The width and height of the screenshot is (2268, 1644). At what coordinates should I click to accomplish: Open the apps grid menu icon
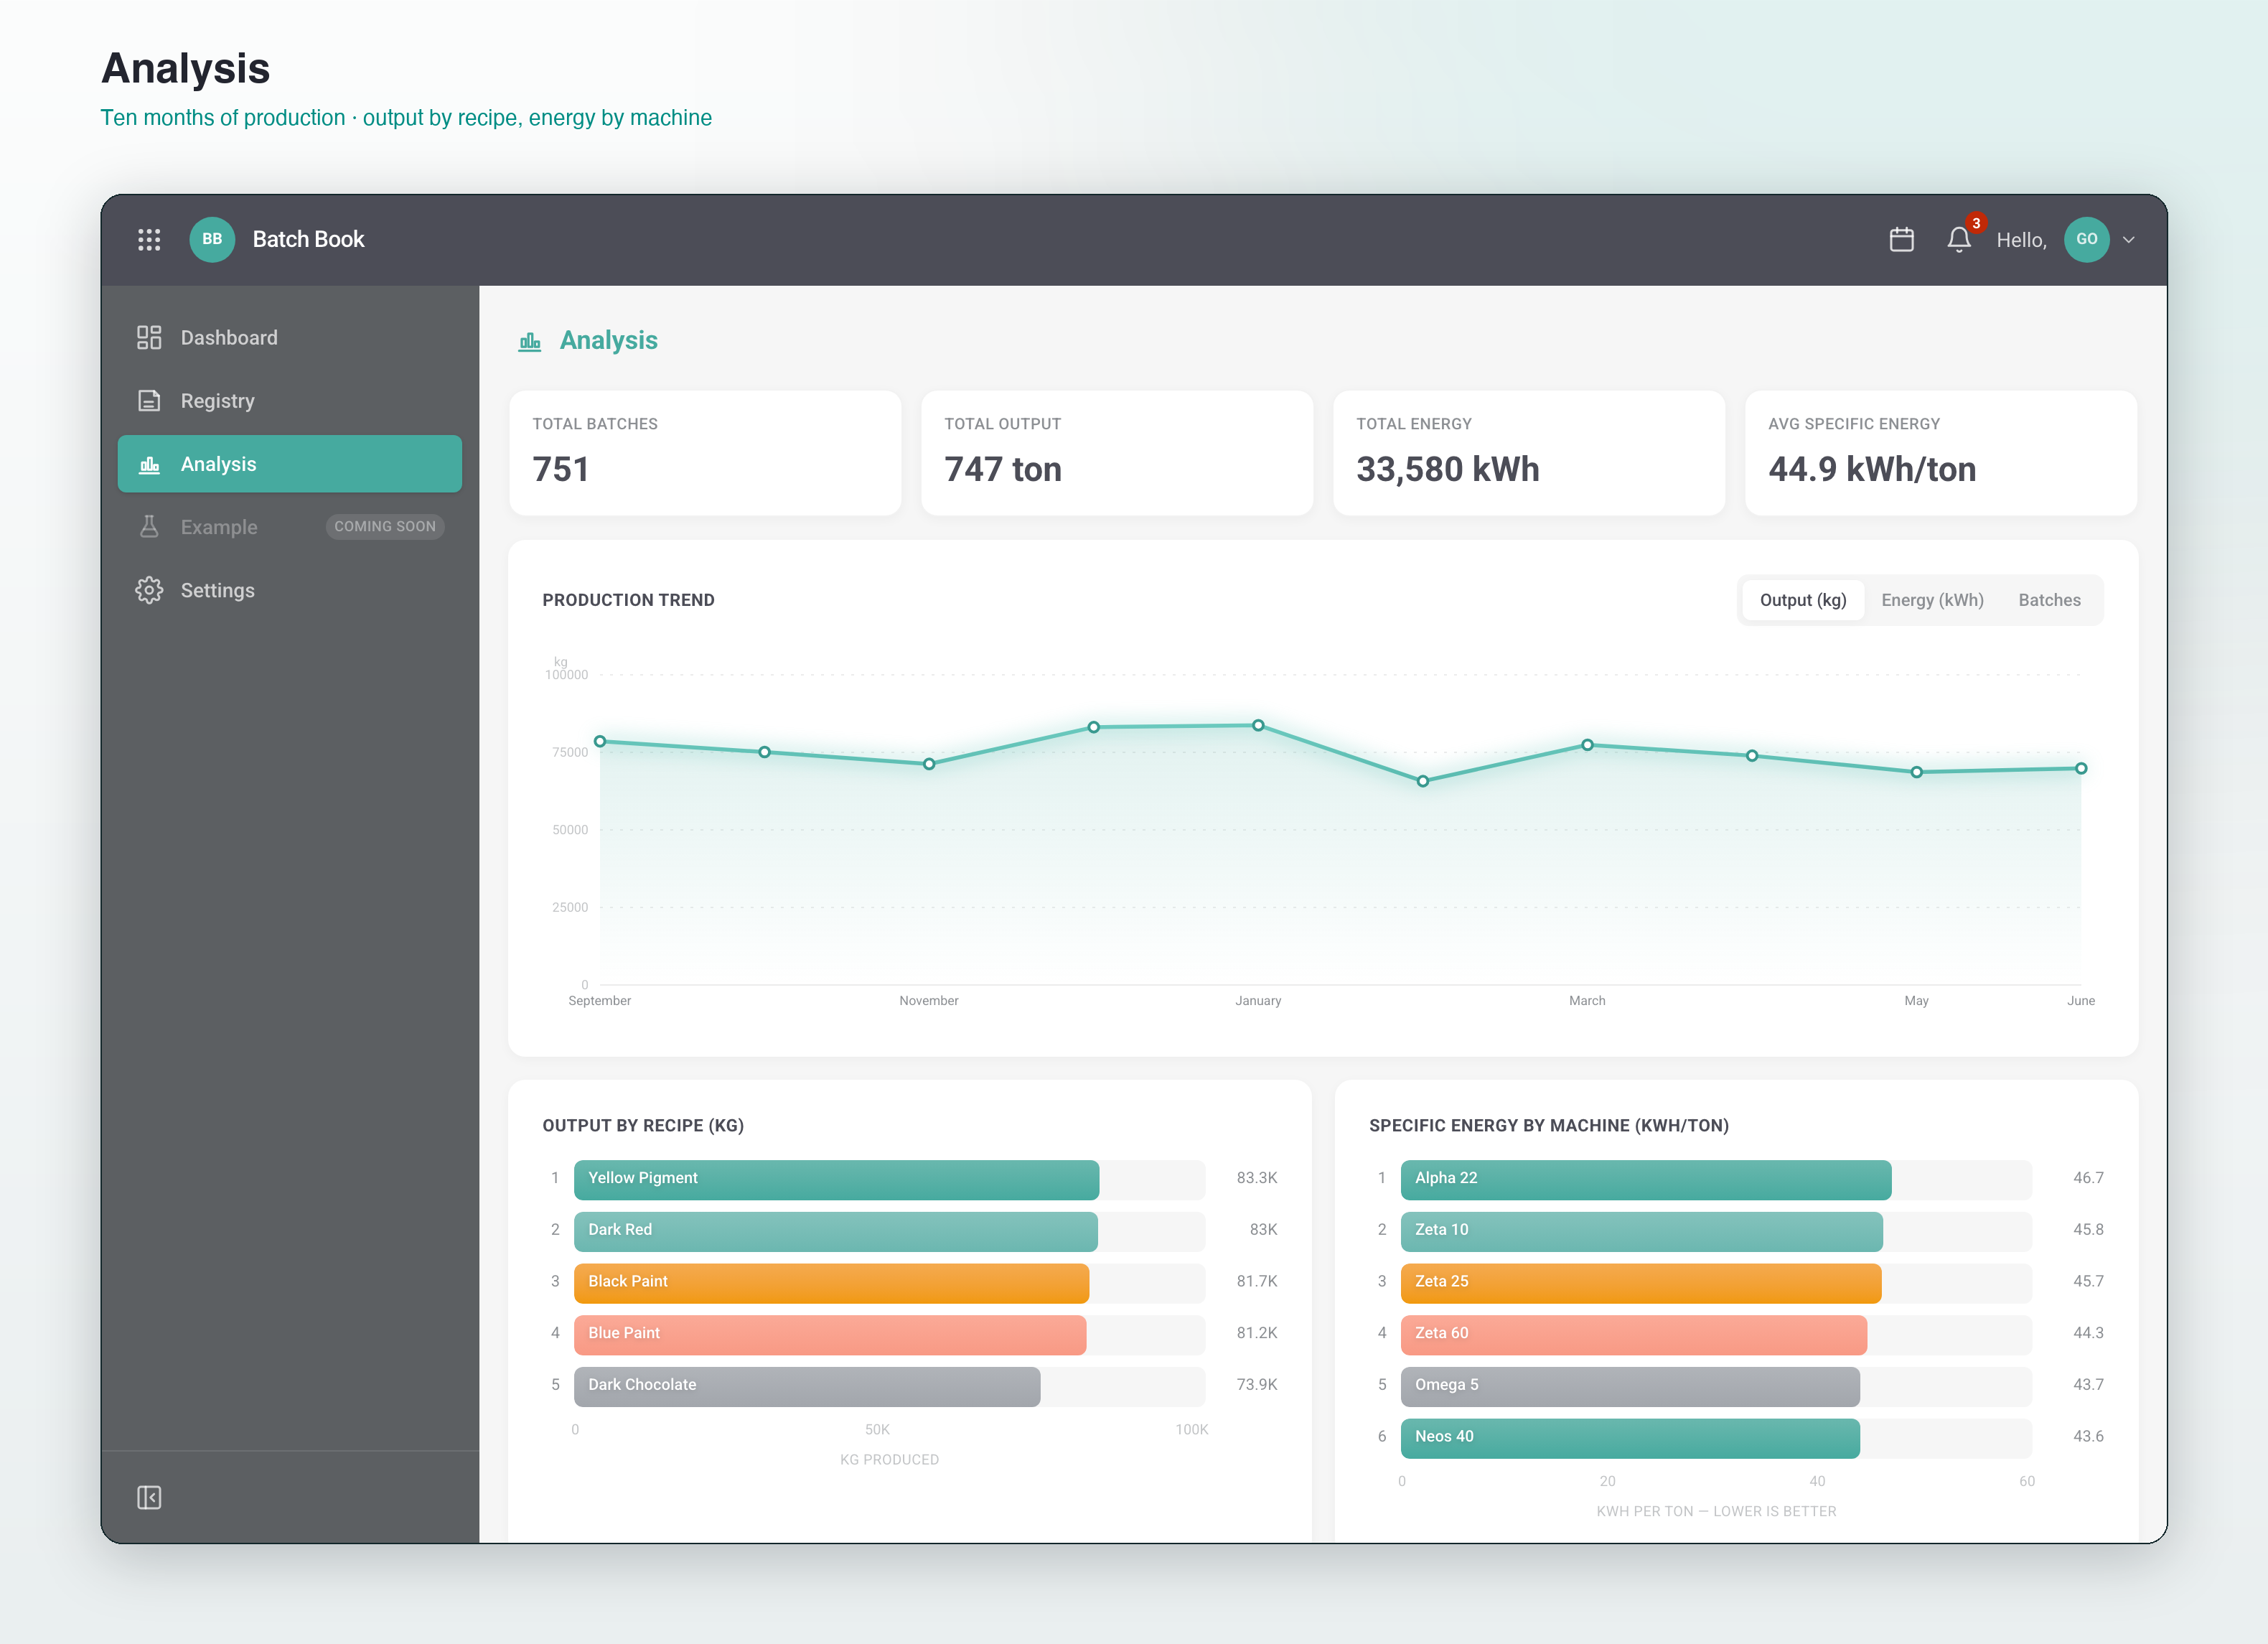[x=149, y=239]
